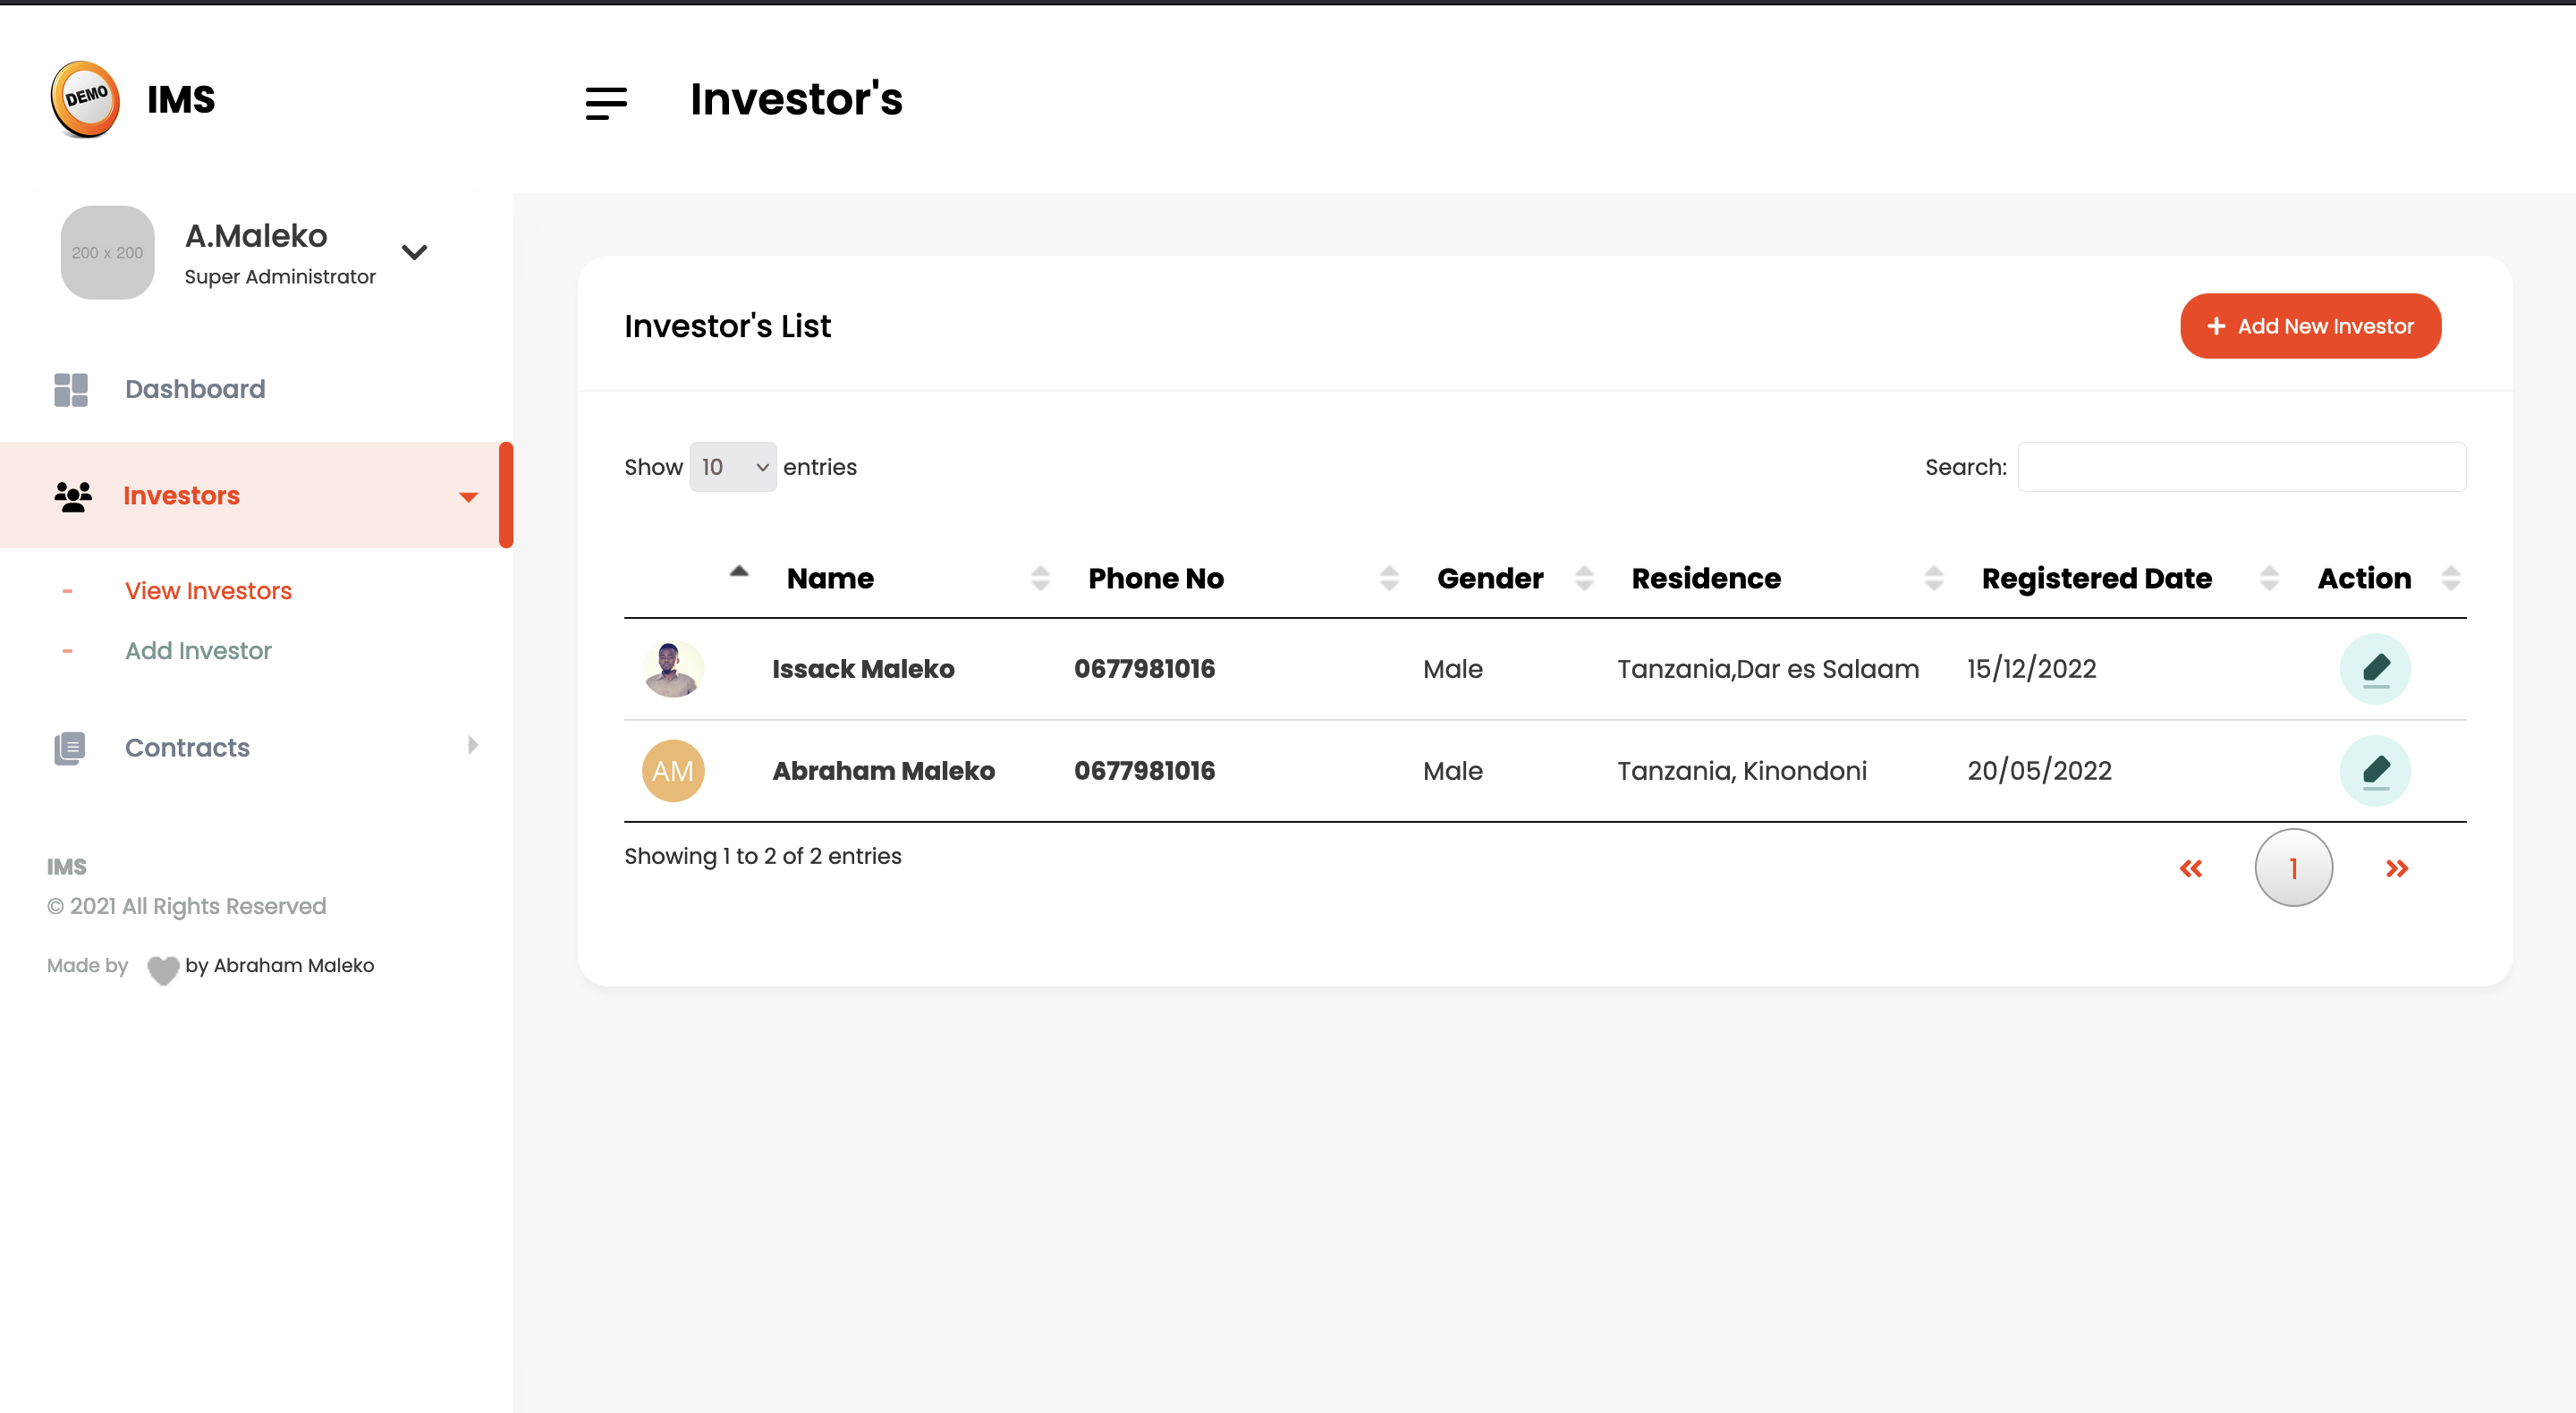2576x1413 pixels.
Task: Sort table by Registered Date column
Action: point(2096,578)
